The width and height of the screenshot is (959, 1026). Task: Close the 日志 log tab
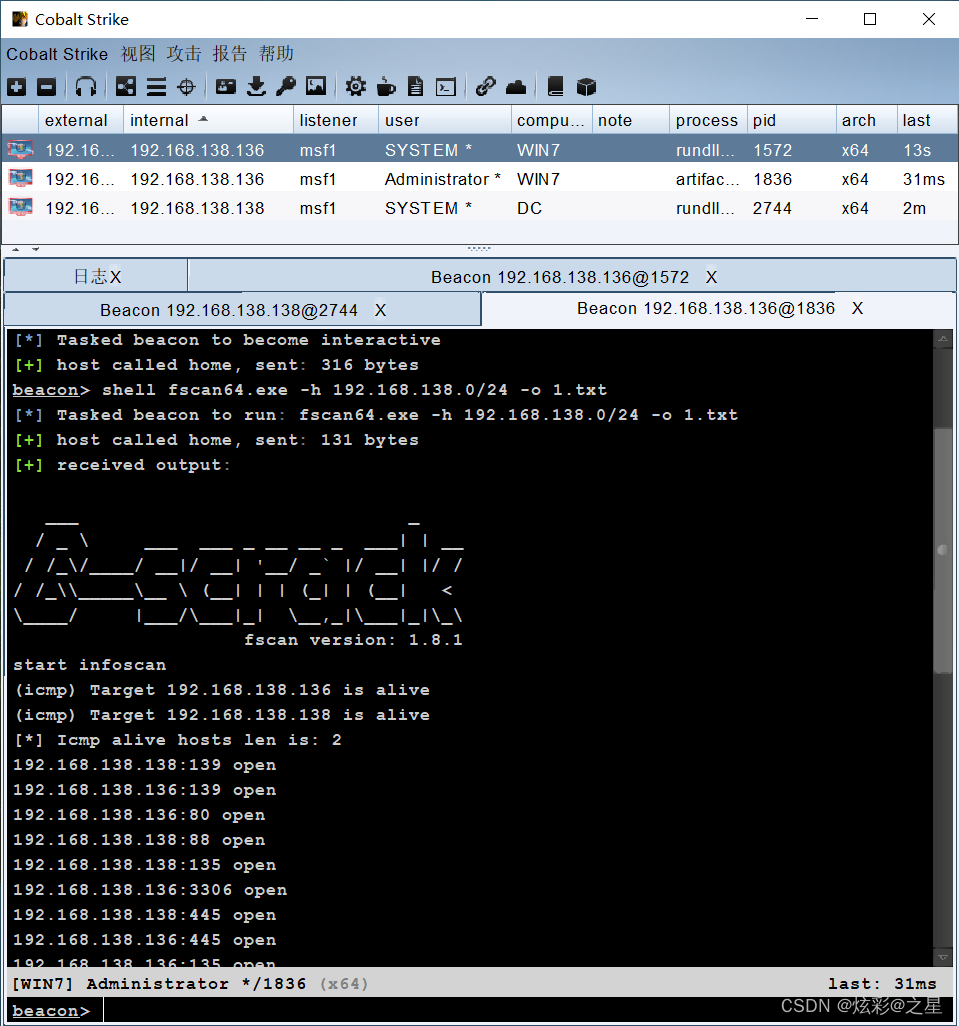pyautogui.click(x=116, y=277)
